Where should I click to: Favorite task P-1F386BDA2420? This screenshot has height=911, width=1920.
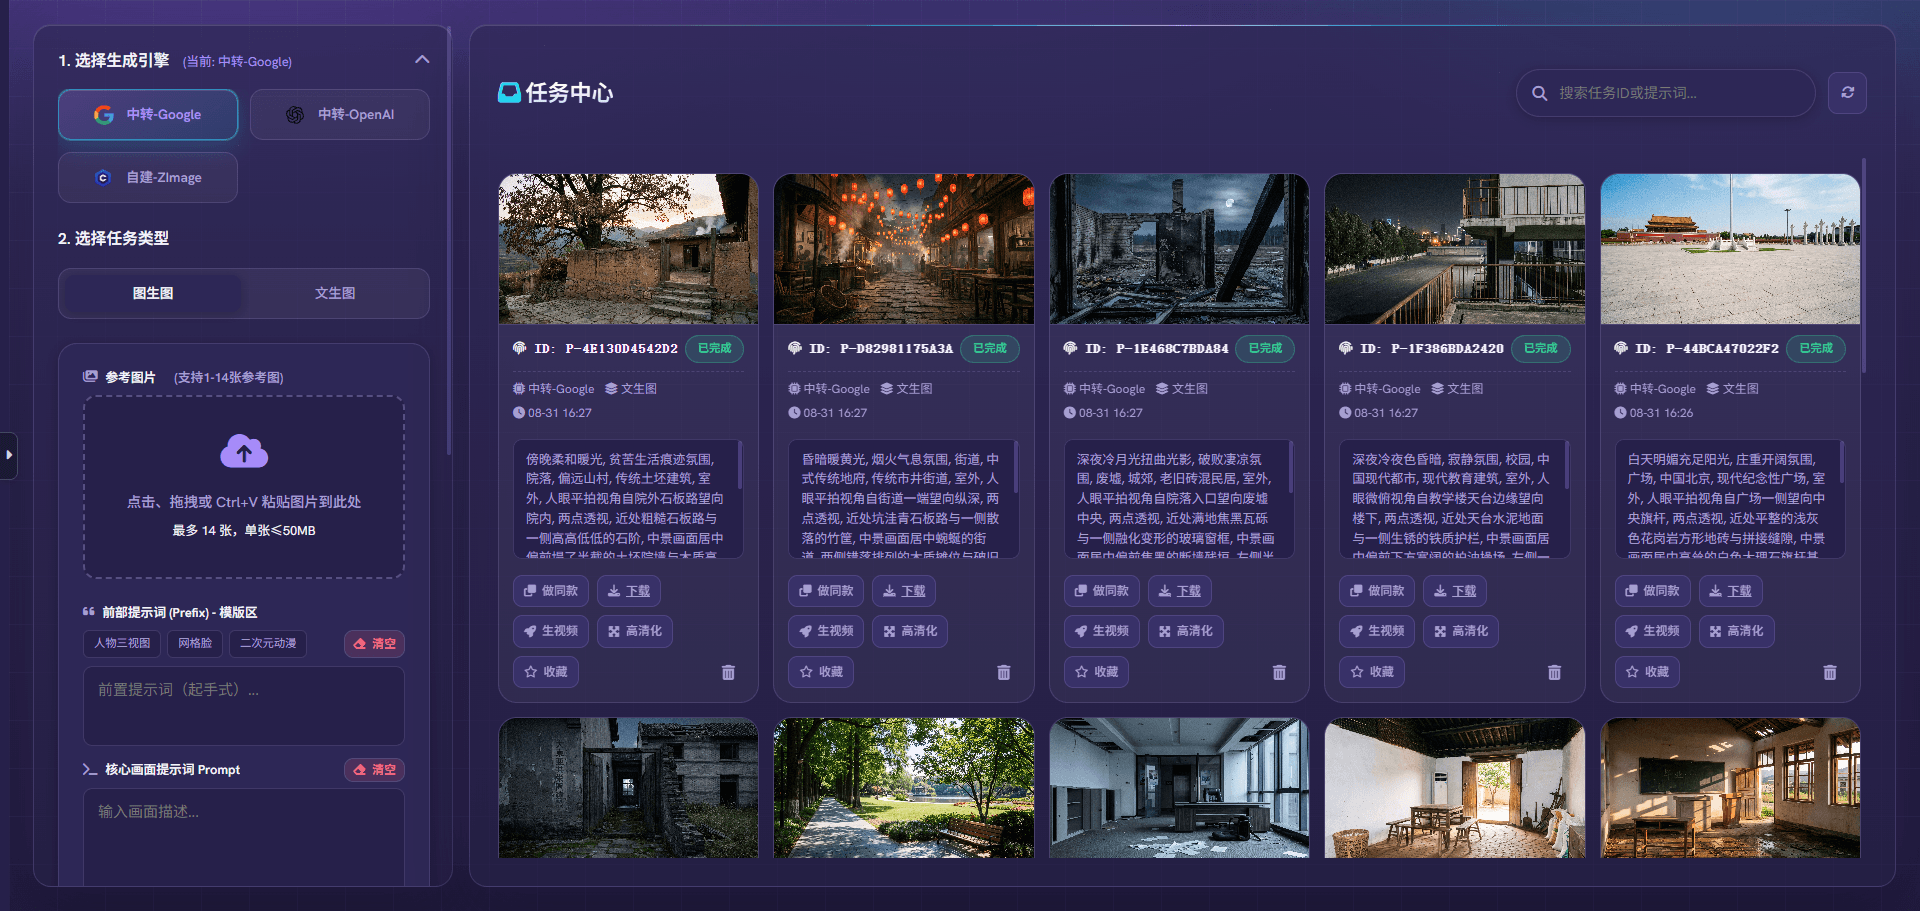pyautogui.click(x=1372, y=672)
